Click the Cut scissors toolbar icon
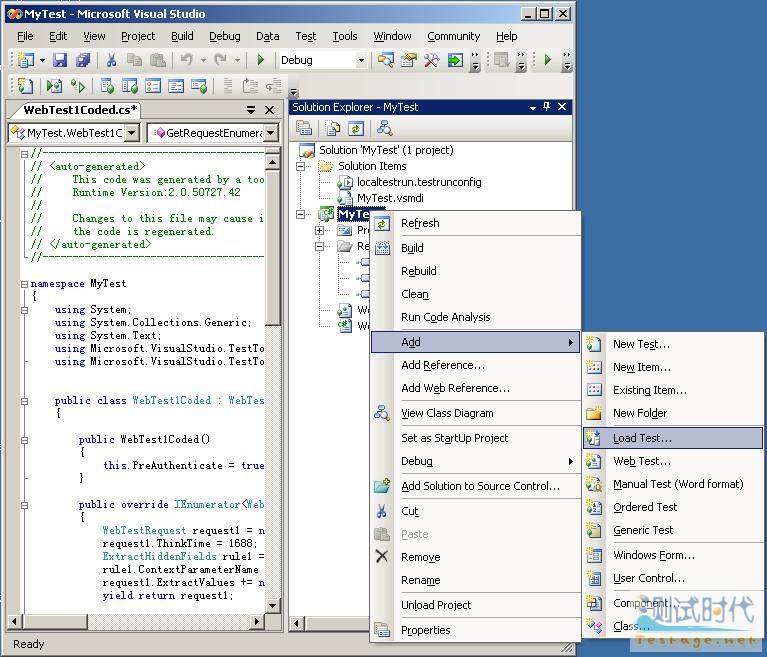767x657 pixels. [111, 61]
